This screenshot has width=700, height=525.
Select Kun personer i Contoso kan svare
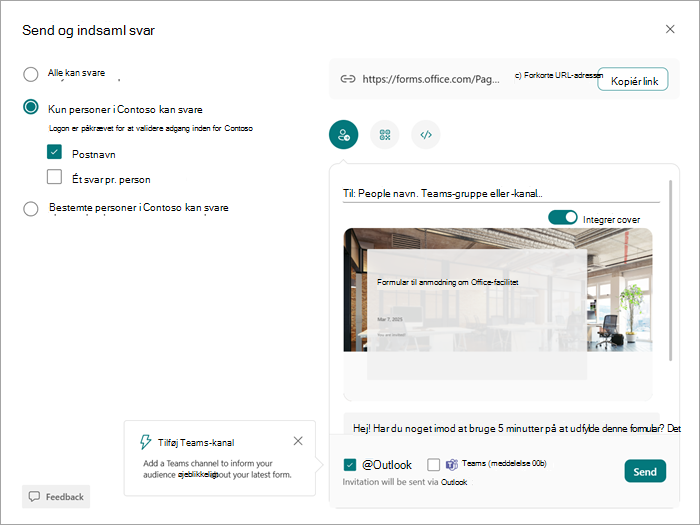(x=31, y=107)
